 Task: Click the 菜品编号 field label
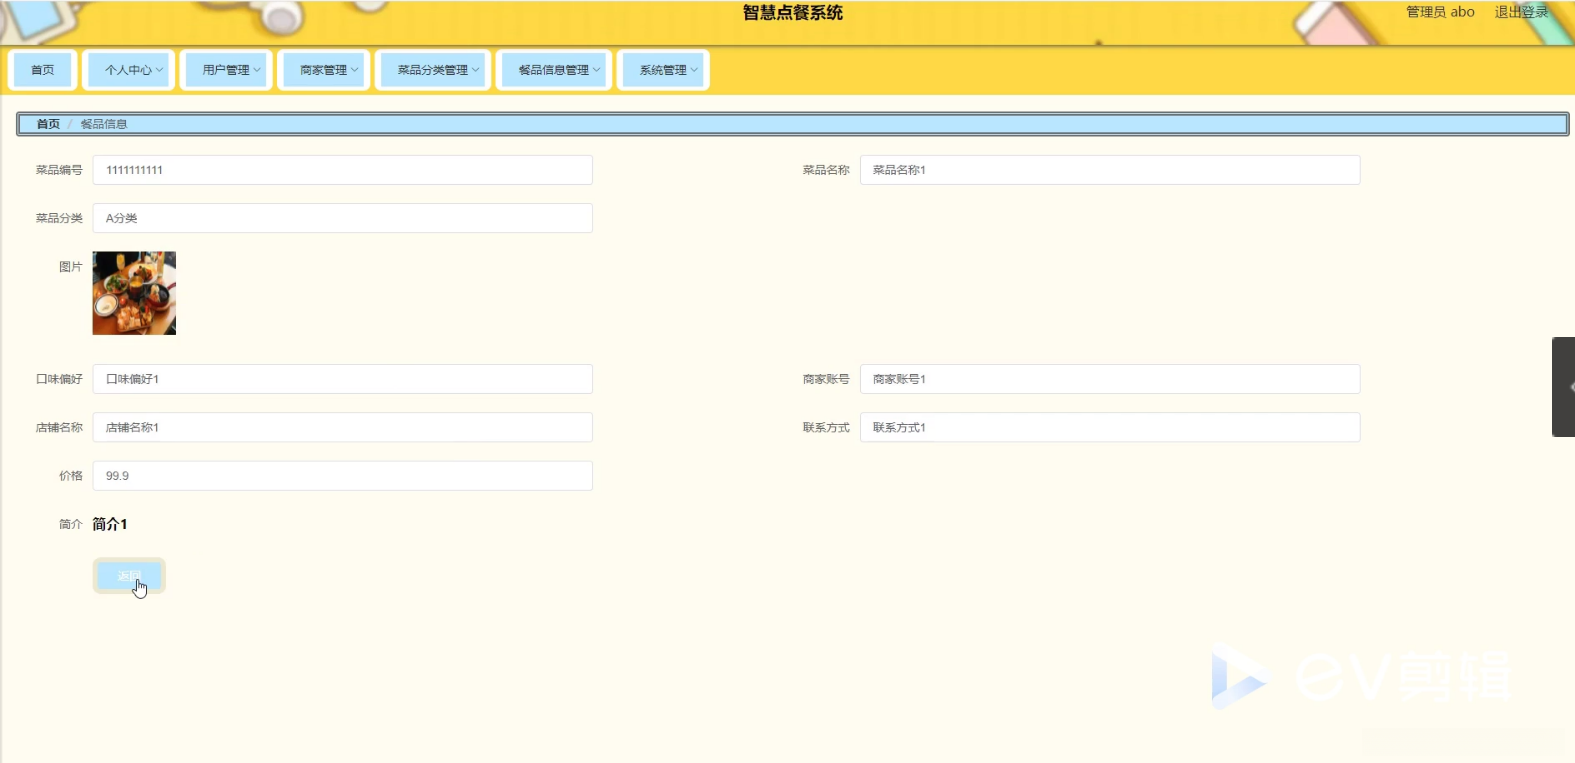[59, 170]
